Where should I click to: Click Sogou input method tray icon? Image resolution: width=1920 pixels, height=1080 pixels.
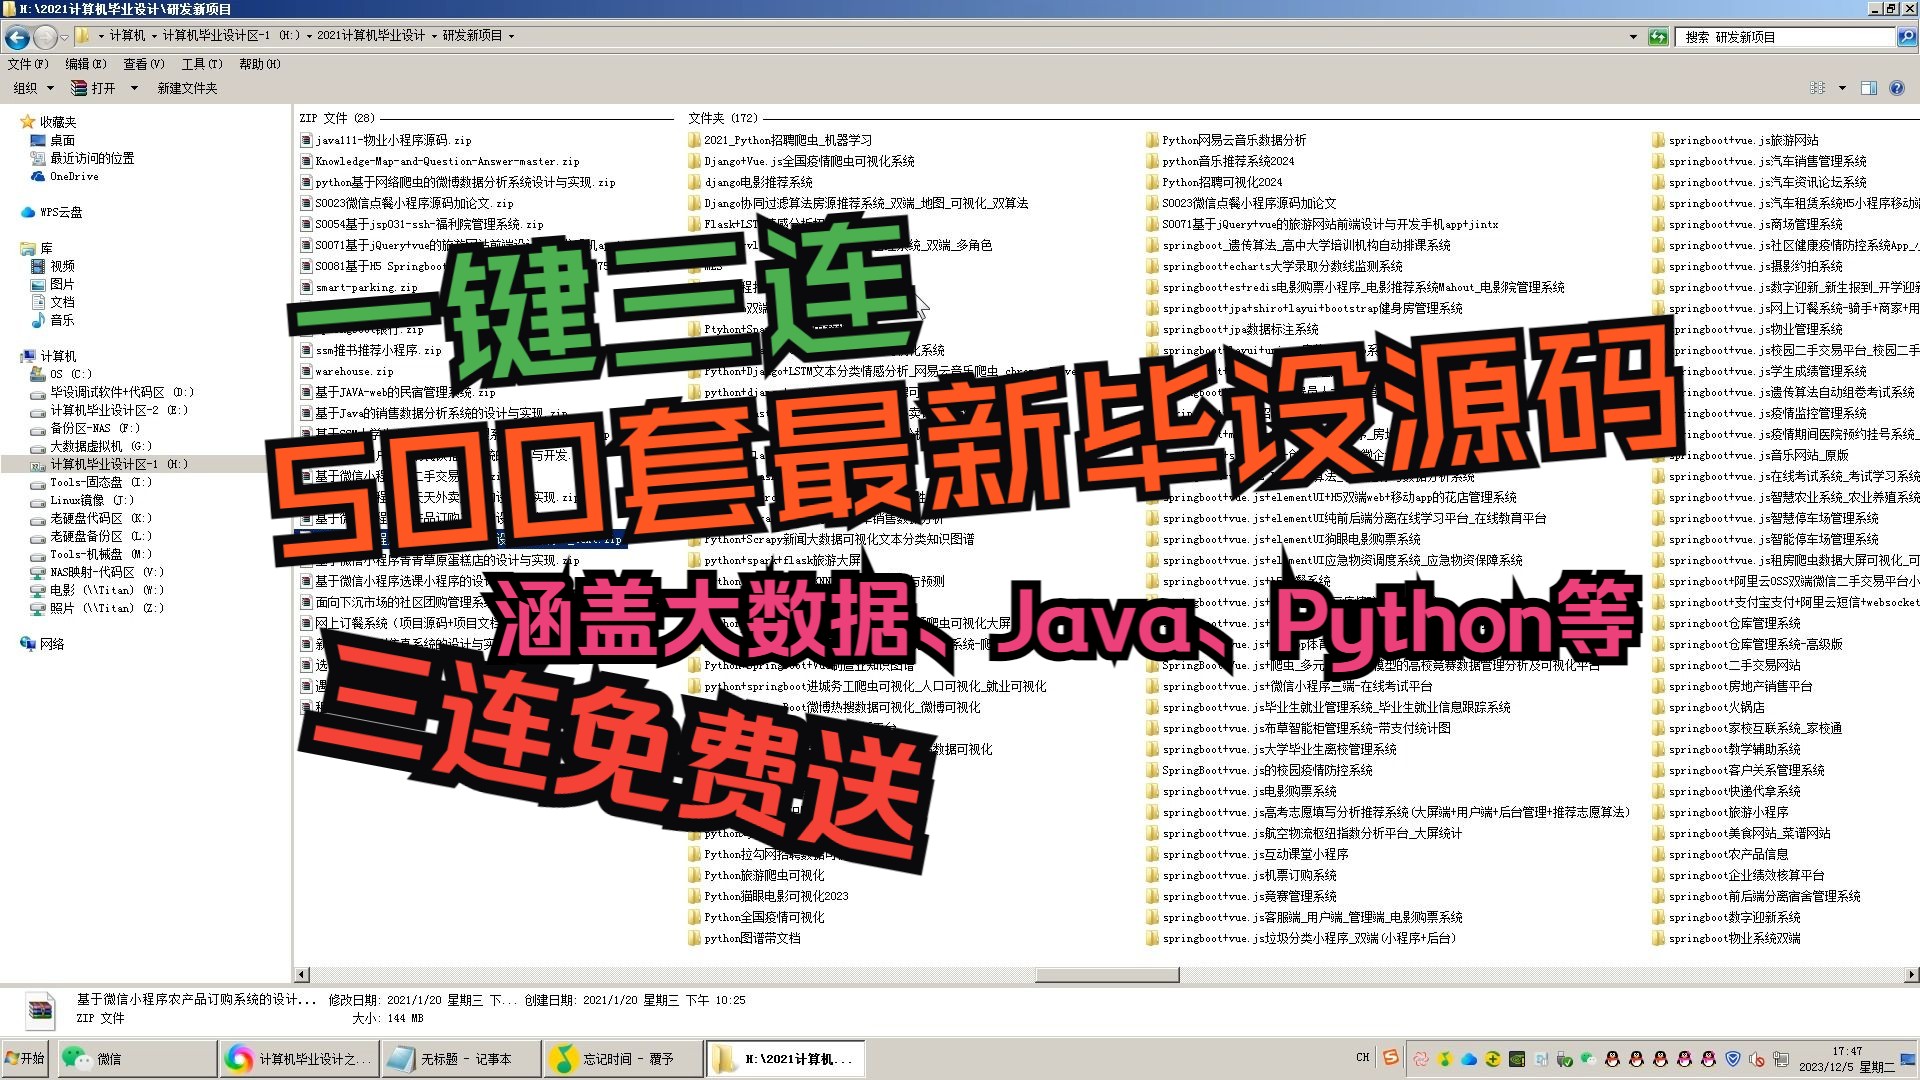pyautogui.click(x=1391, y=1057)
